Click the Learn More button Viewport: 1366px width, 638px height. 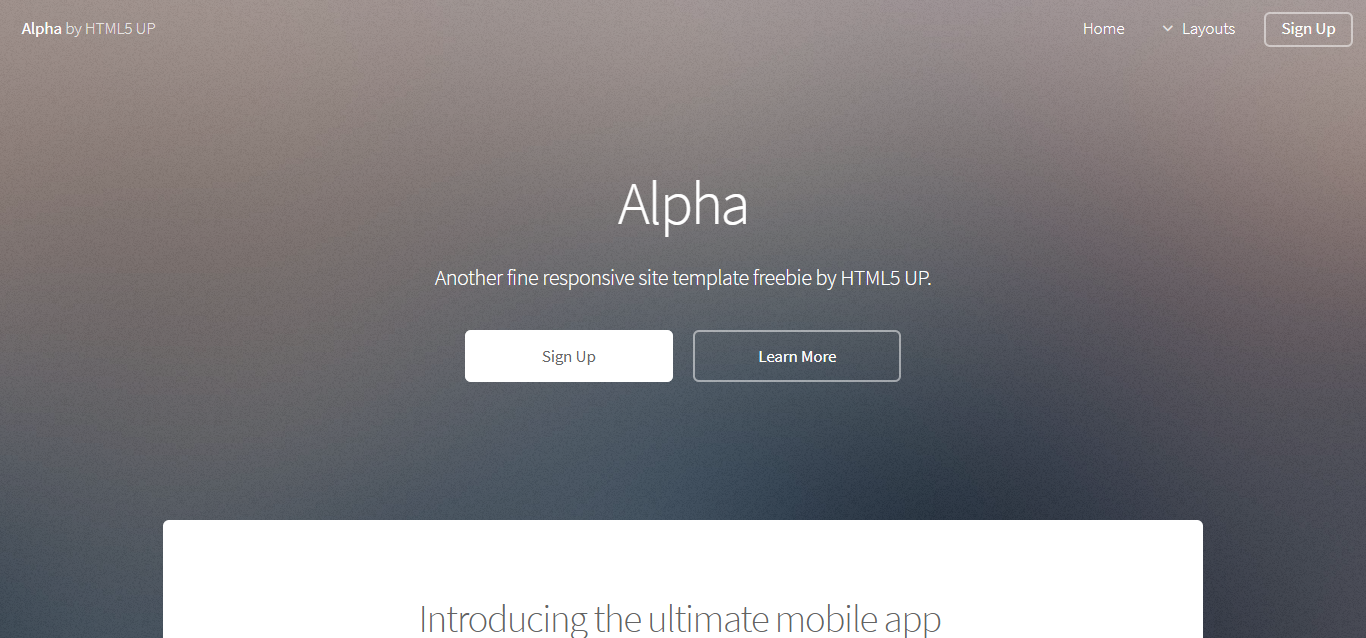point(797,356)
